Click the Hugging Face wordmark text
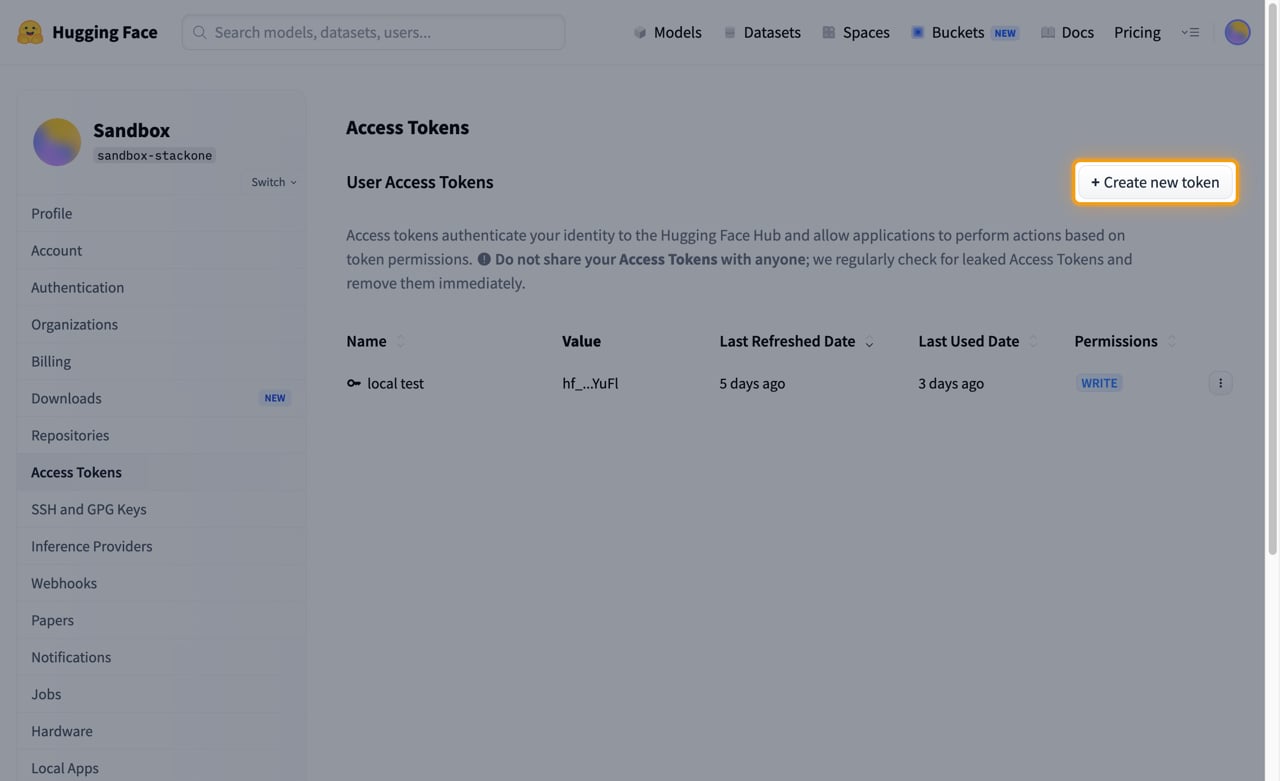 (x=105, y=32)
